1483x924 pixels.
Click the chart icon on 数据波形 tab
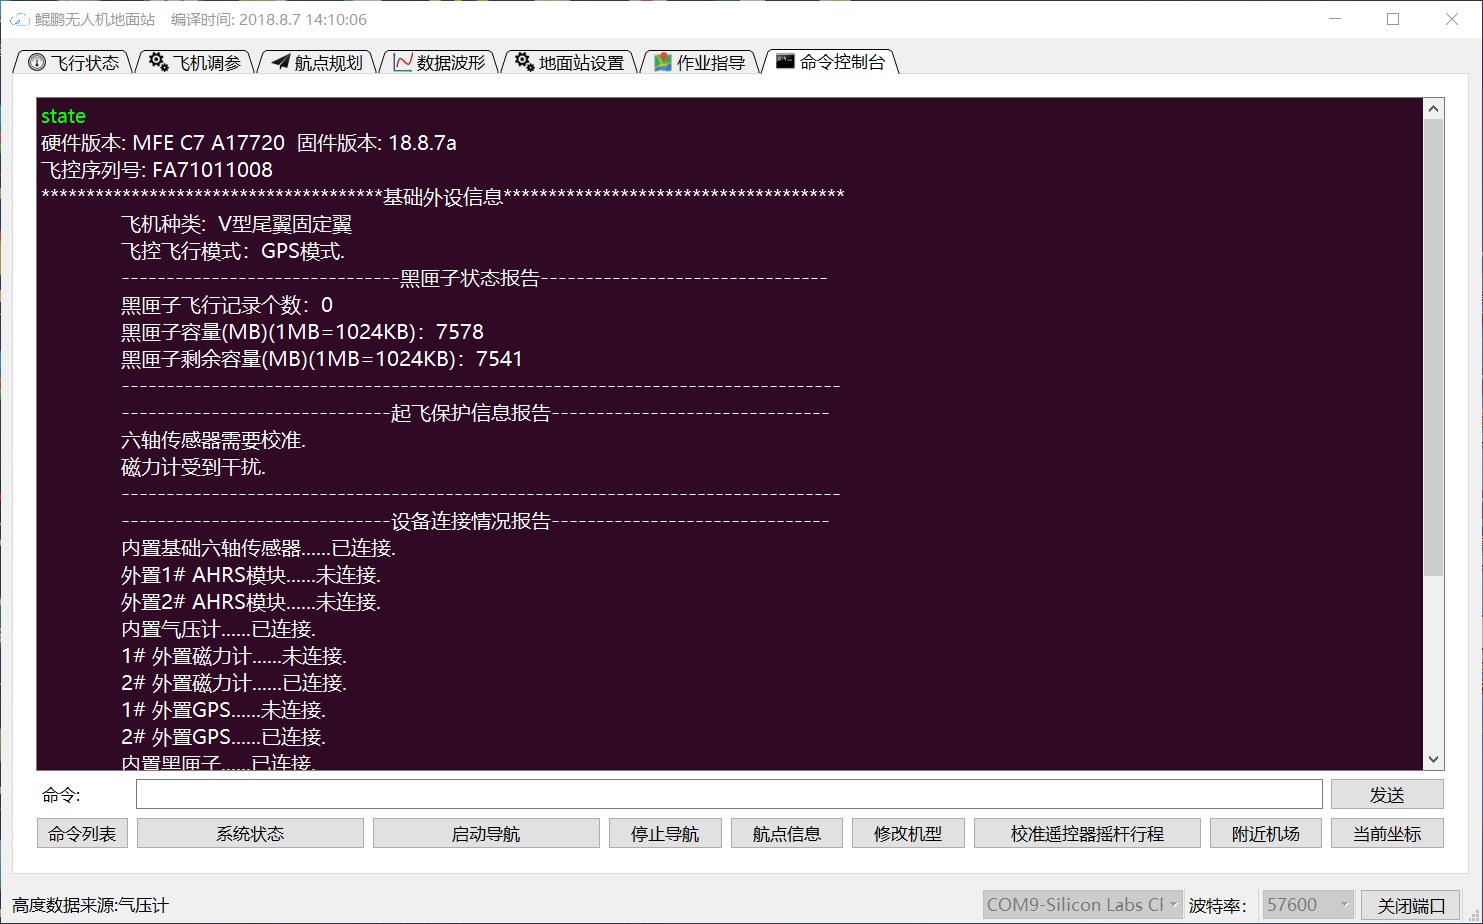point(403,62)
